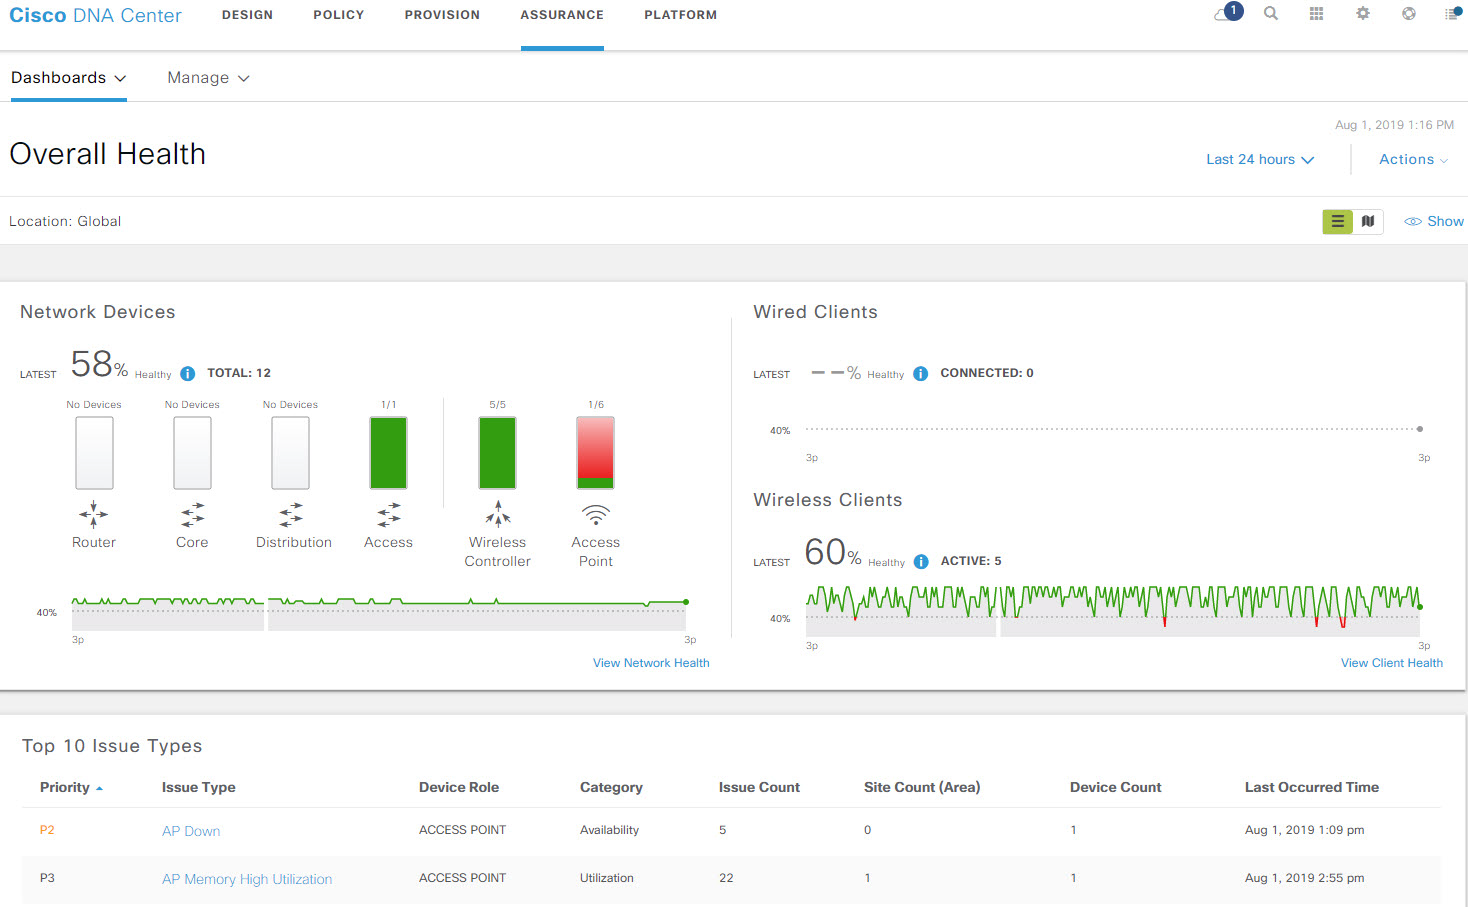Click the green Wireless Controller 5/5 bar

(498, 453)
